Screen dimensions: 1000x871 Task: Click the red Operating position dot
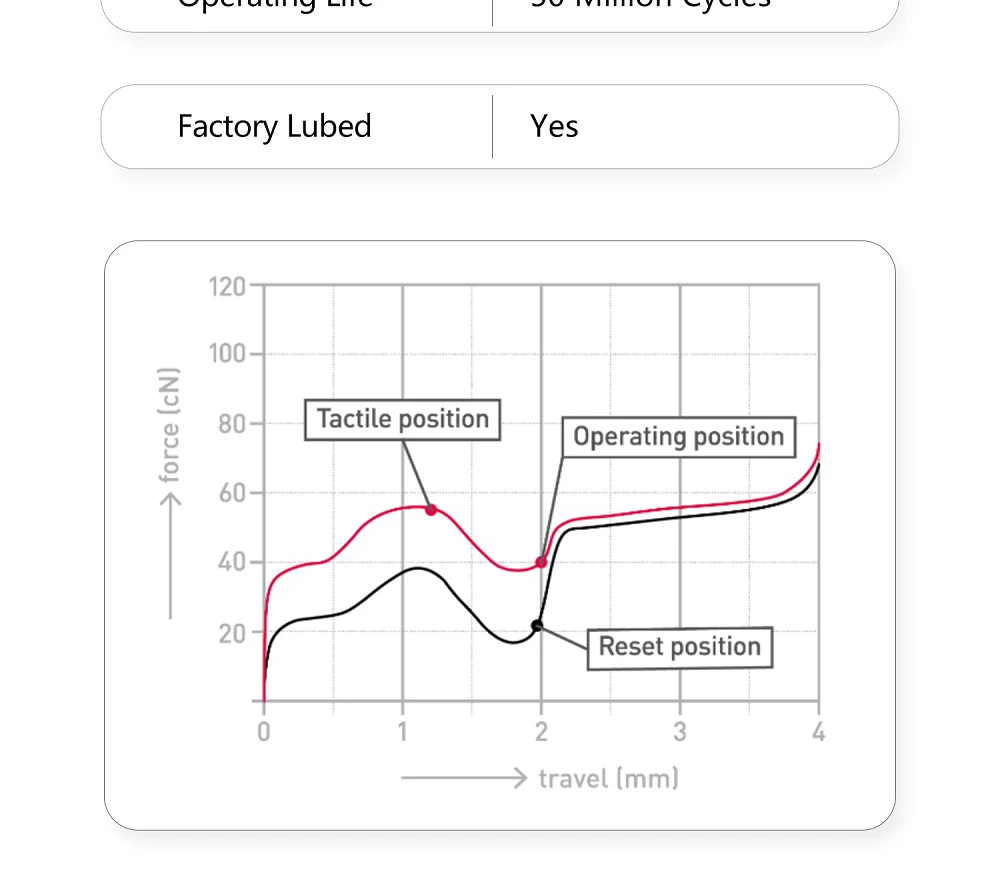pos(541,562)
